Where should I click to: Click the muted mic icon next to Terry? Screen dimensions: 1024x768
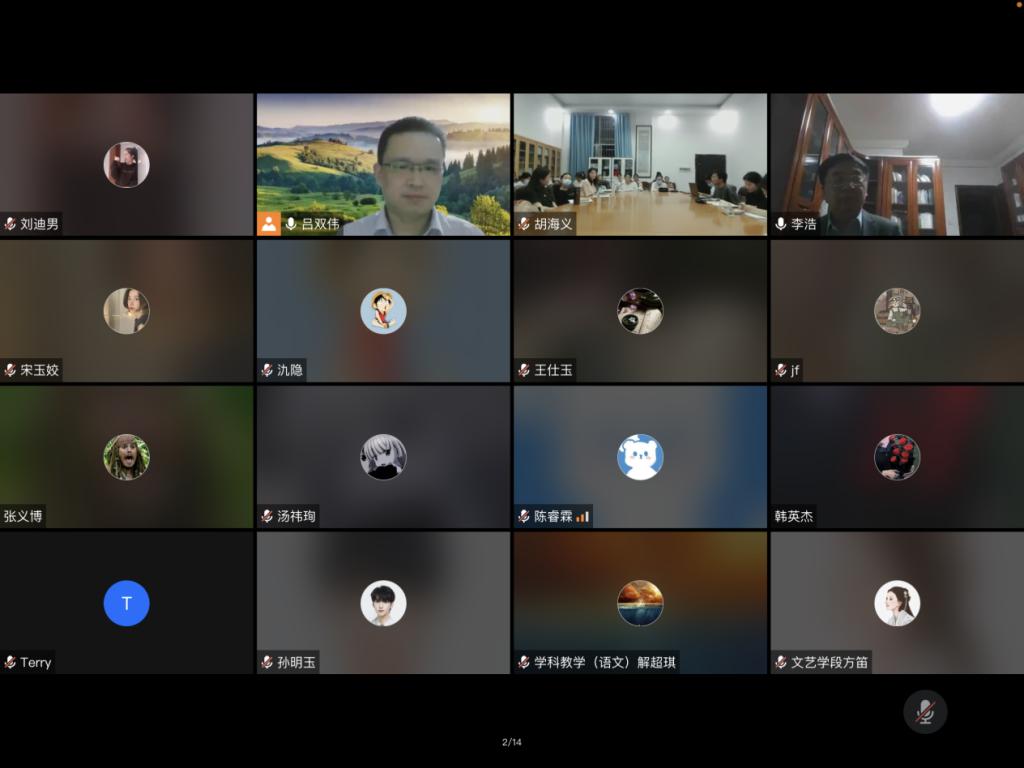click(10, 662)
